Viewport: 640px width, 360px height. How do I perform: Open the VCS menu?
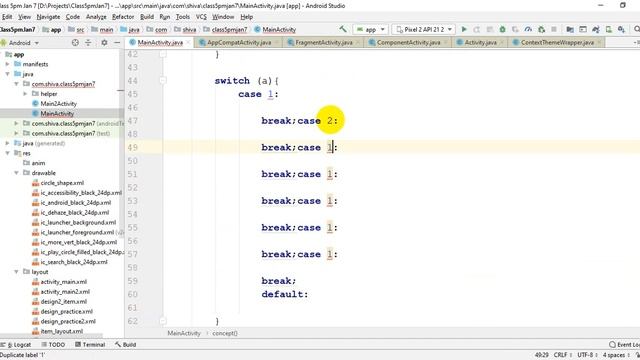(x=201, y=17)
